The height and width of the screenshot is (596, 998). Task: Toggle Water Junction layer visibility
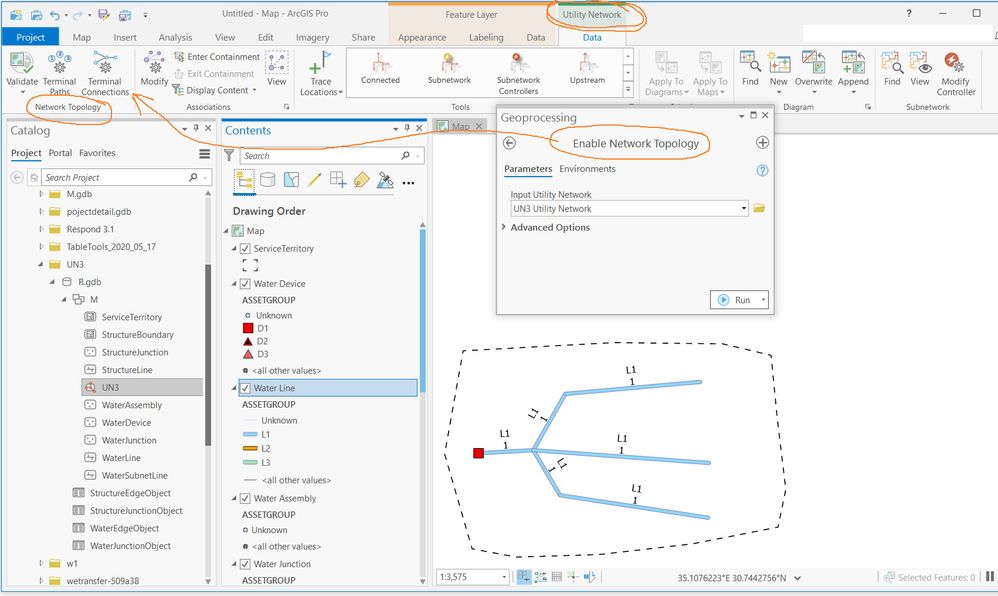[245, 564]
